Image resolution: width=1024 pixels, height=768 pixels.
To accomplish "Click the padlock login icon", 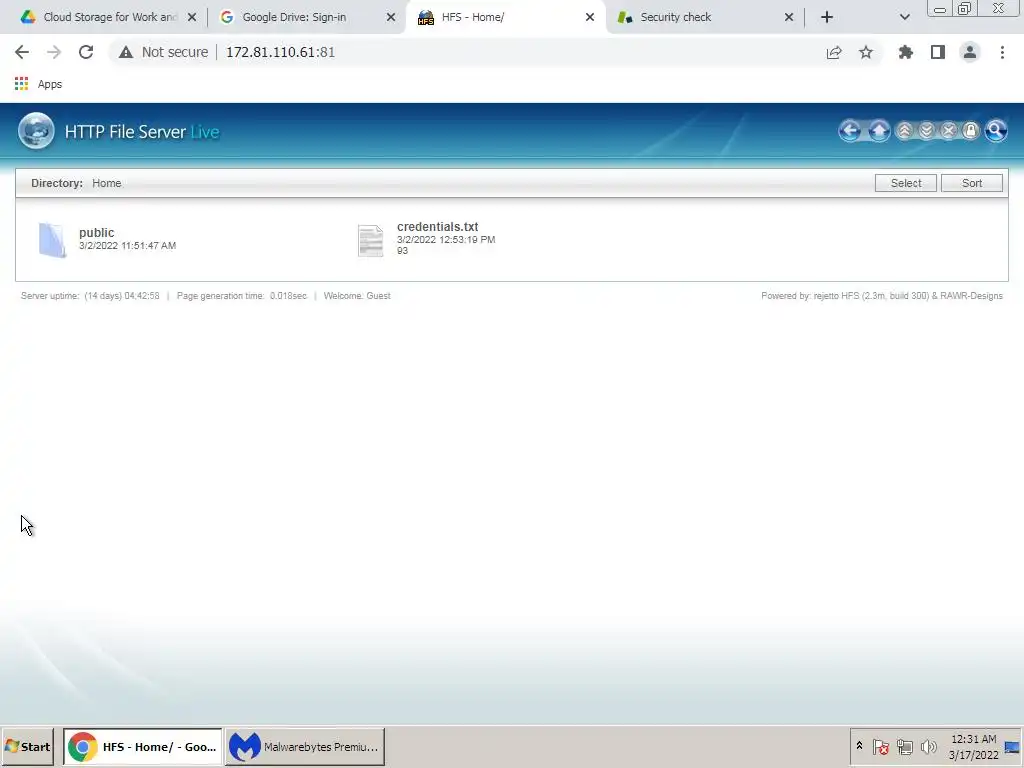I will tap(970, 131).
